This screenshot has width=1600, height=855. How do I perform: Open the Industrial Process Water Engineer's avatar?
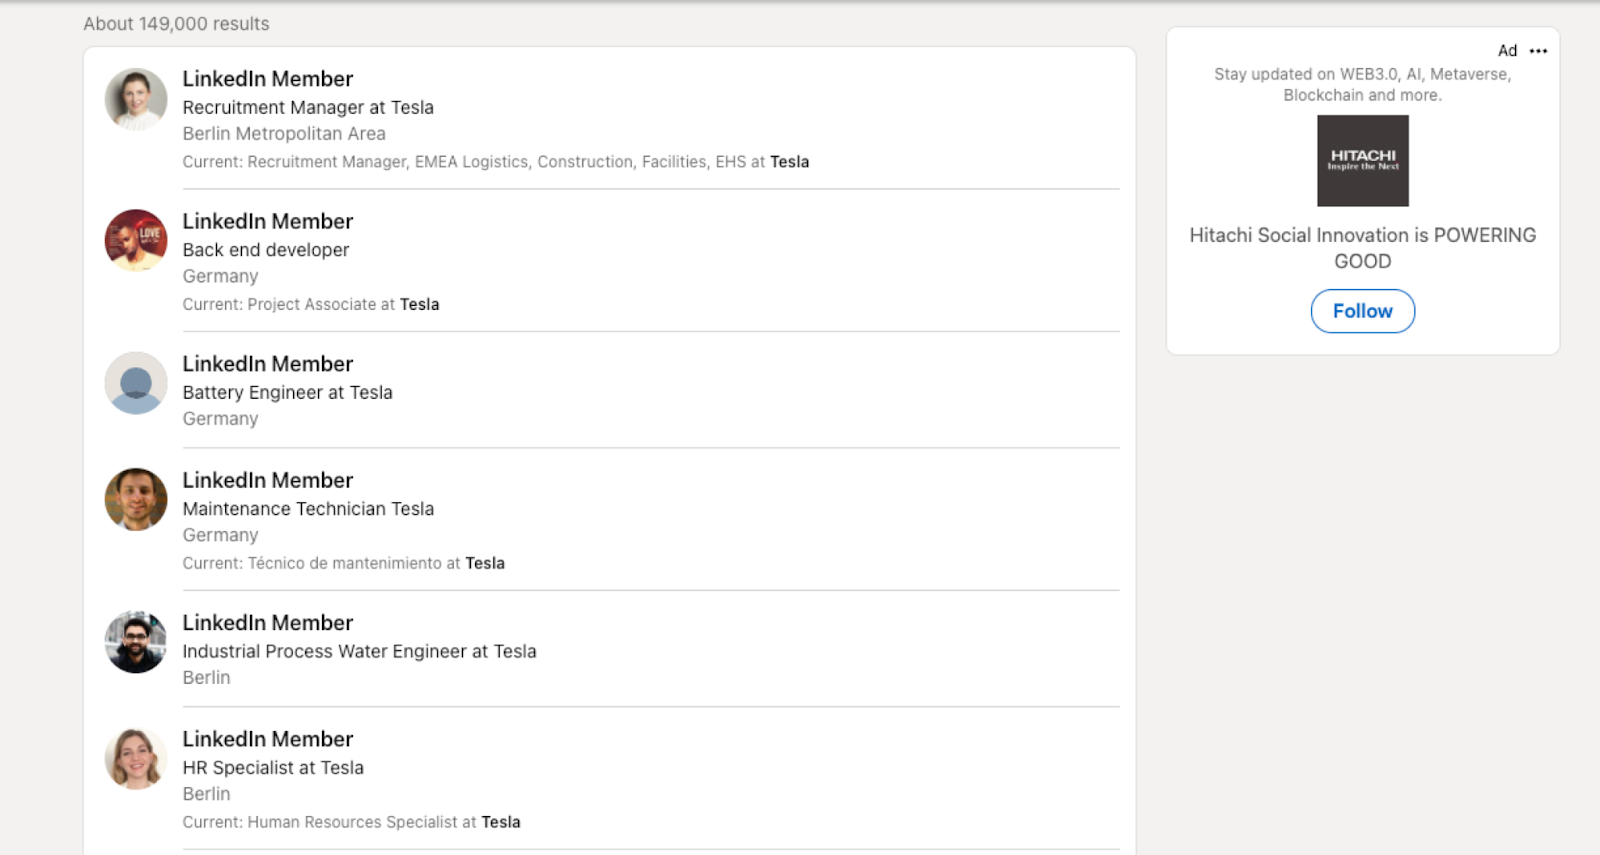point(136,642)
